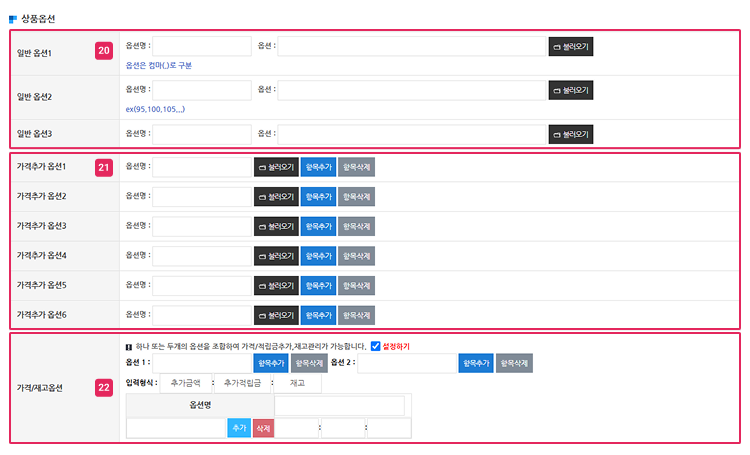Add item to 가격추가 옵션5
The width and height of the screenshot is (750, 455).
[318, 286]
